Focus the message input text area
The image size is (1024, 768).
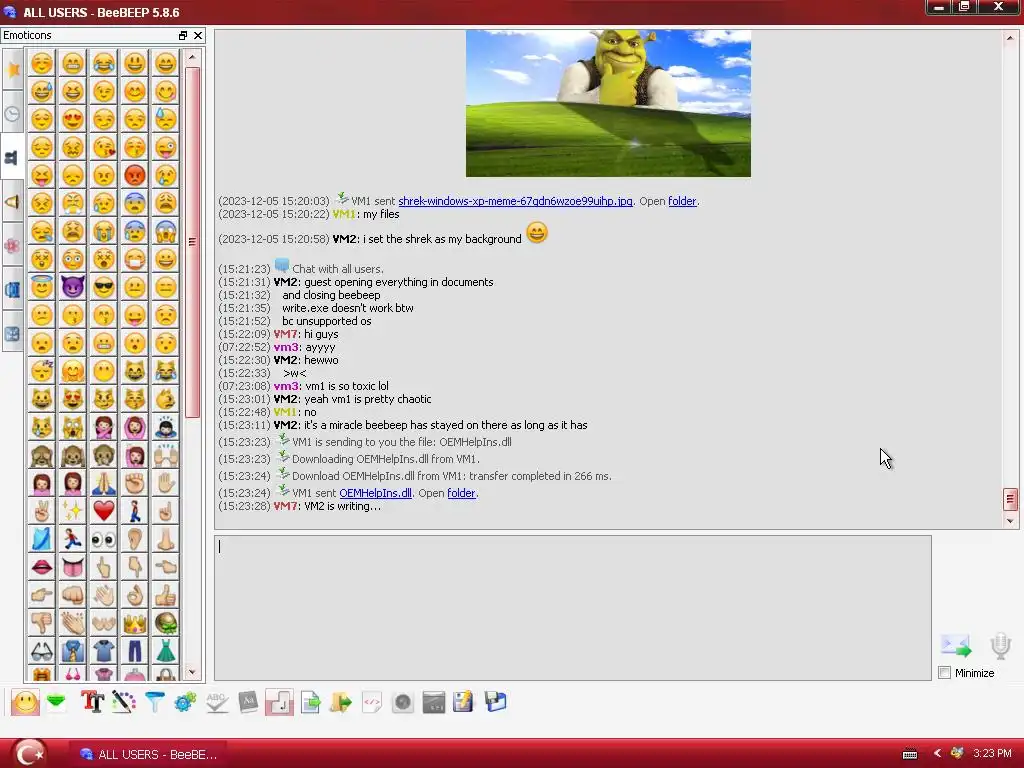573,608
